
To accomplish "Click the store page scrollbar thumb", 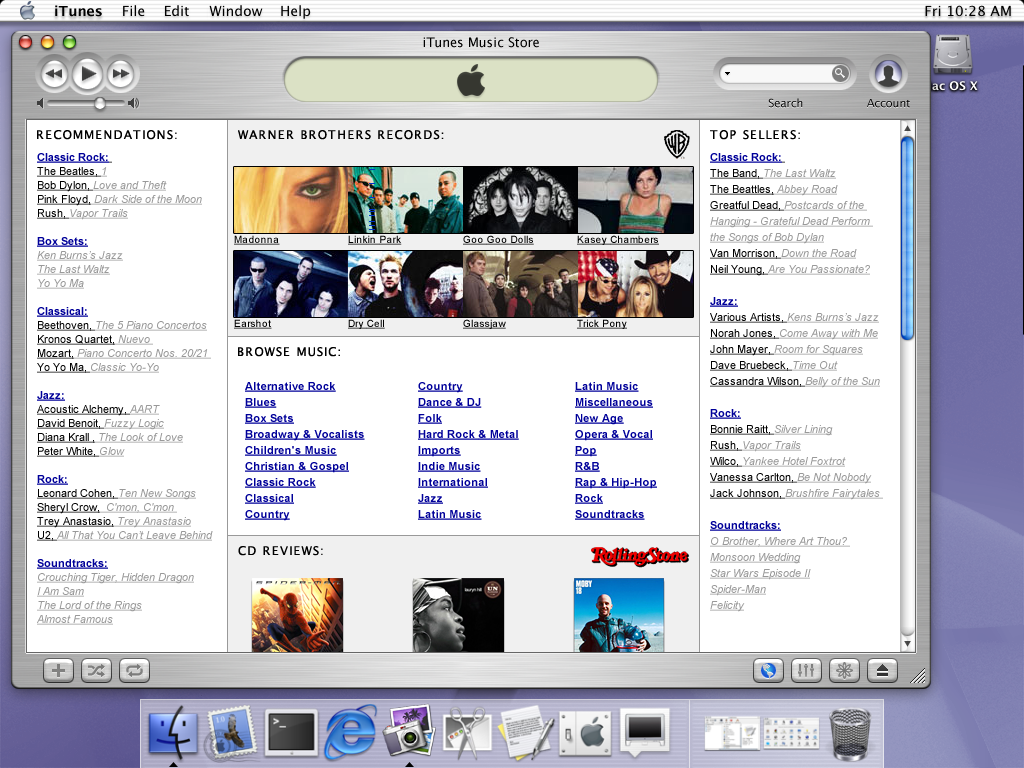I will pyautogui.click(x=907, y=238).
